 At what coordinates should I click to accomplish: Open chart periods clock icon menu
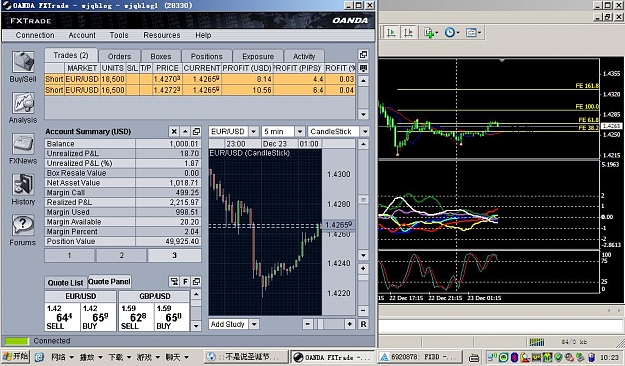[x=452, y=32]
